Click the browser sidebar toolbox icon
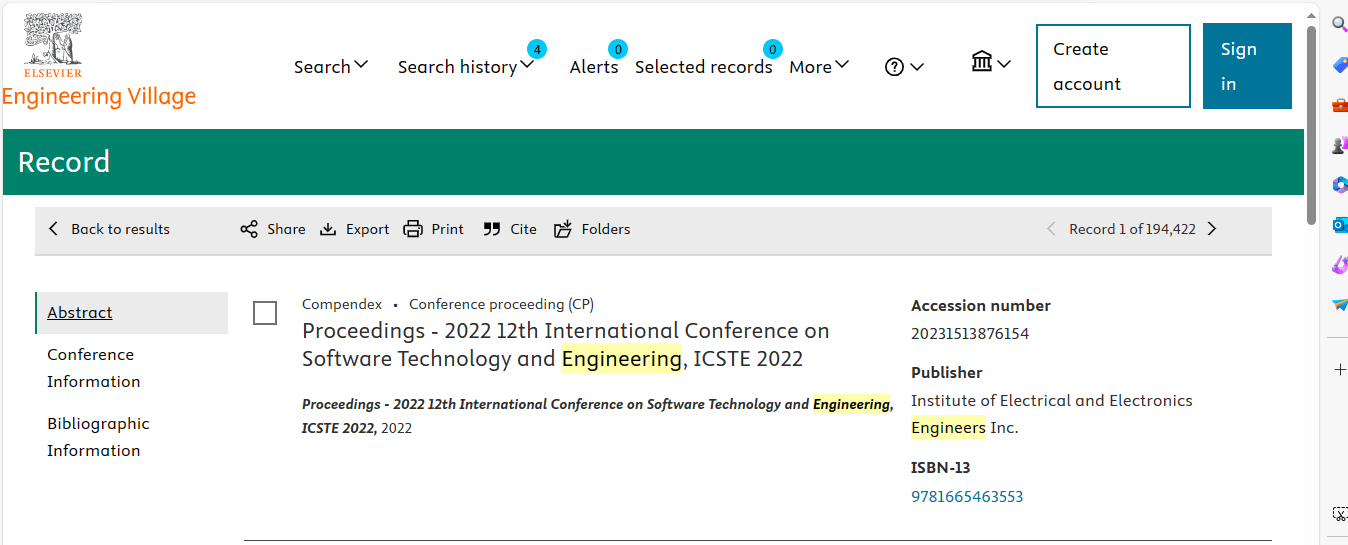Screen dimensions: 1348x545 tap(1340, 105)
